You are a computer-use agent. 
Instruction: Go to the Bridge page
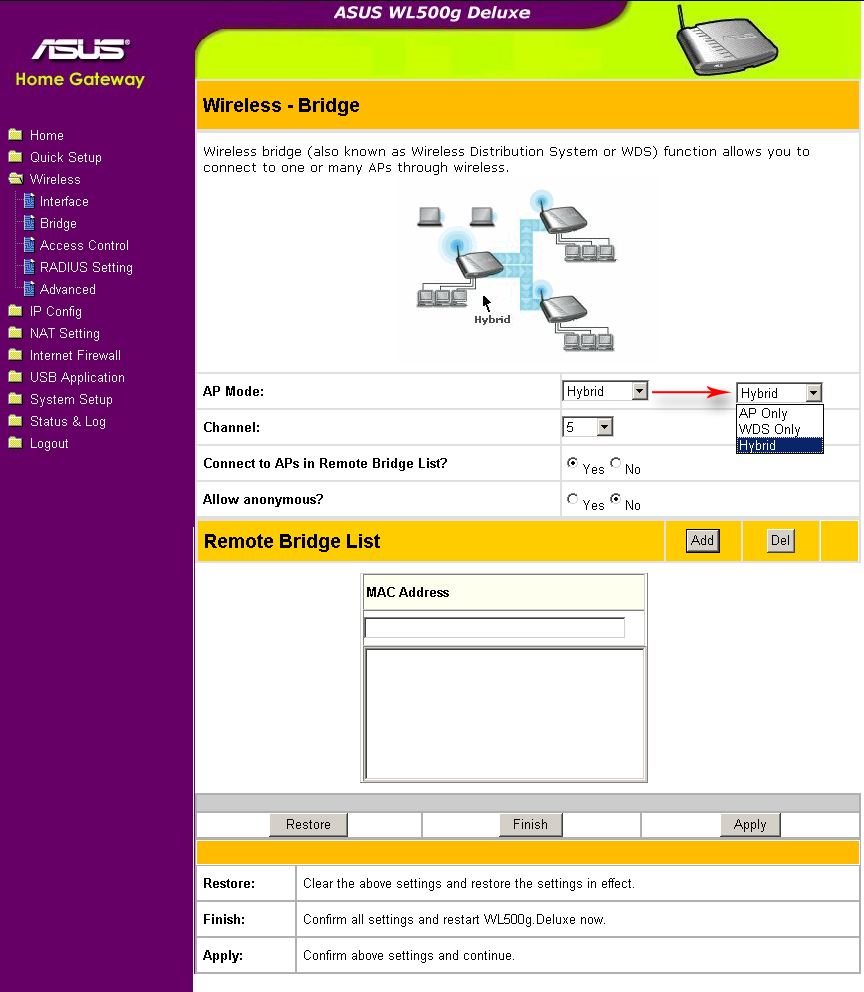click(58, 223)
